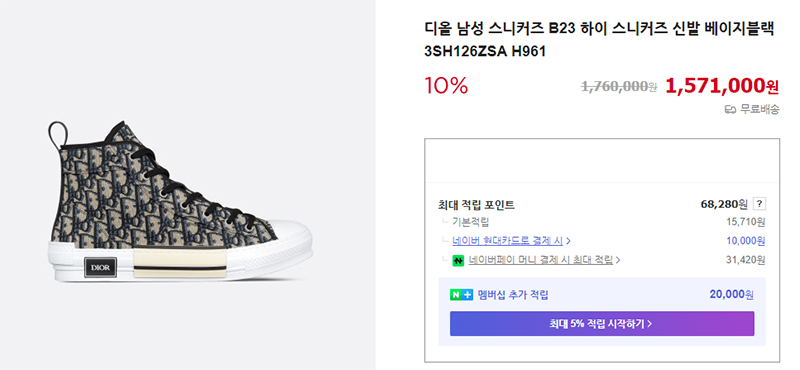This screenshot has width=800, height=370.
Task: Click the free shipping truck icon
Action: (x=731, y=109)
